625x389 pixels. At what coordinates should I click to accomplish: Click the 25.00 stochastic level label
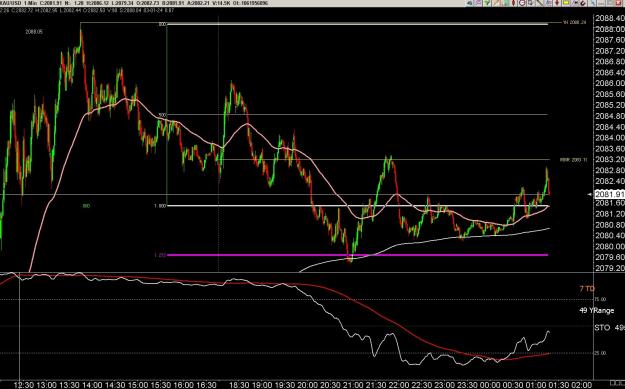[600, 353]
